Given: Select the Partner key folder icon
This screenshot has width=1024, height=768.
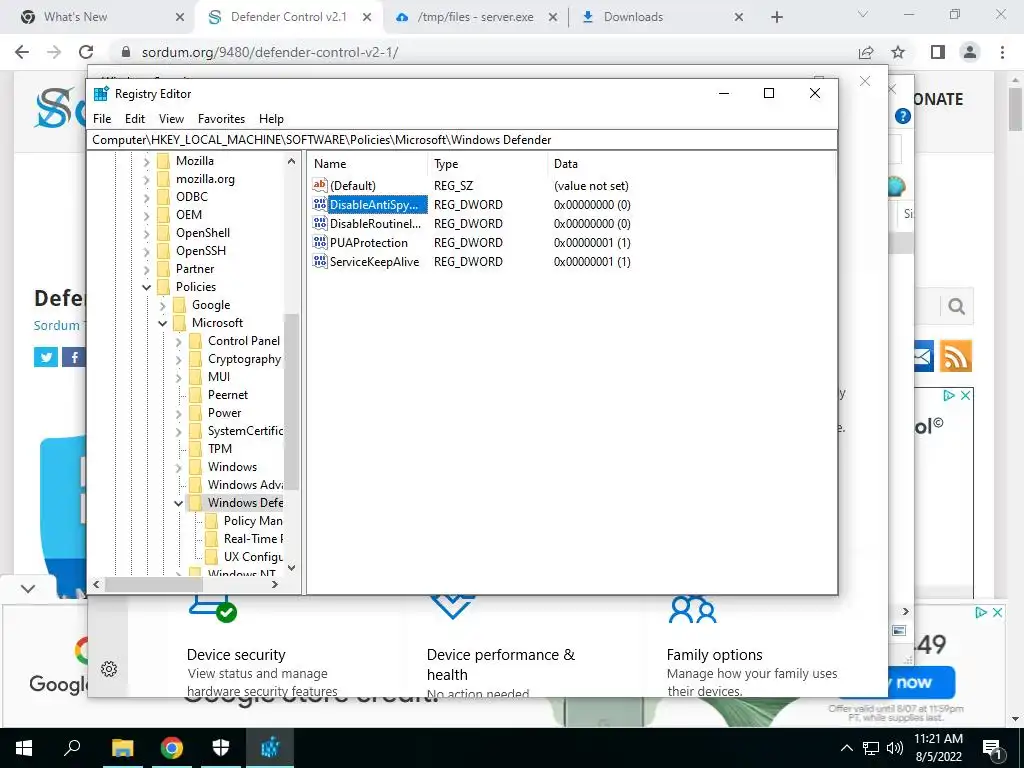Looking at the screenshot, I should click(163, 269).
